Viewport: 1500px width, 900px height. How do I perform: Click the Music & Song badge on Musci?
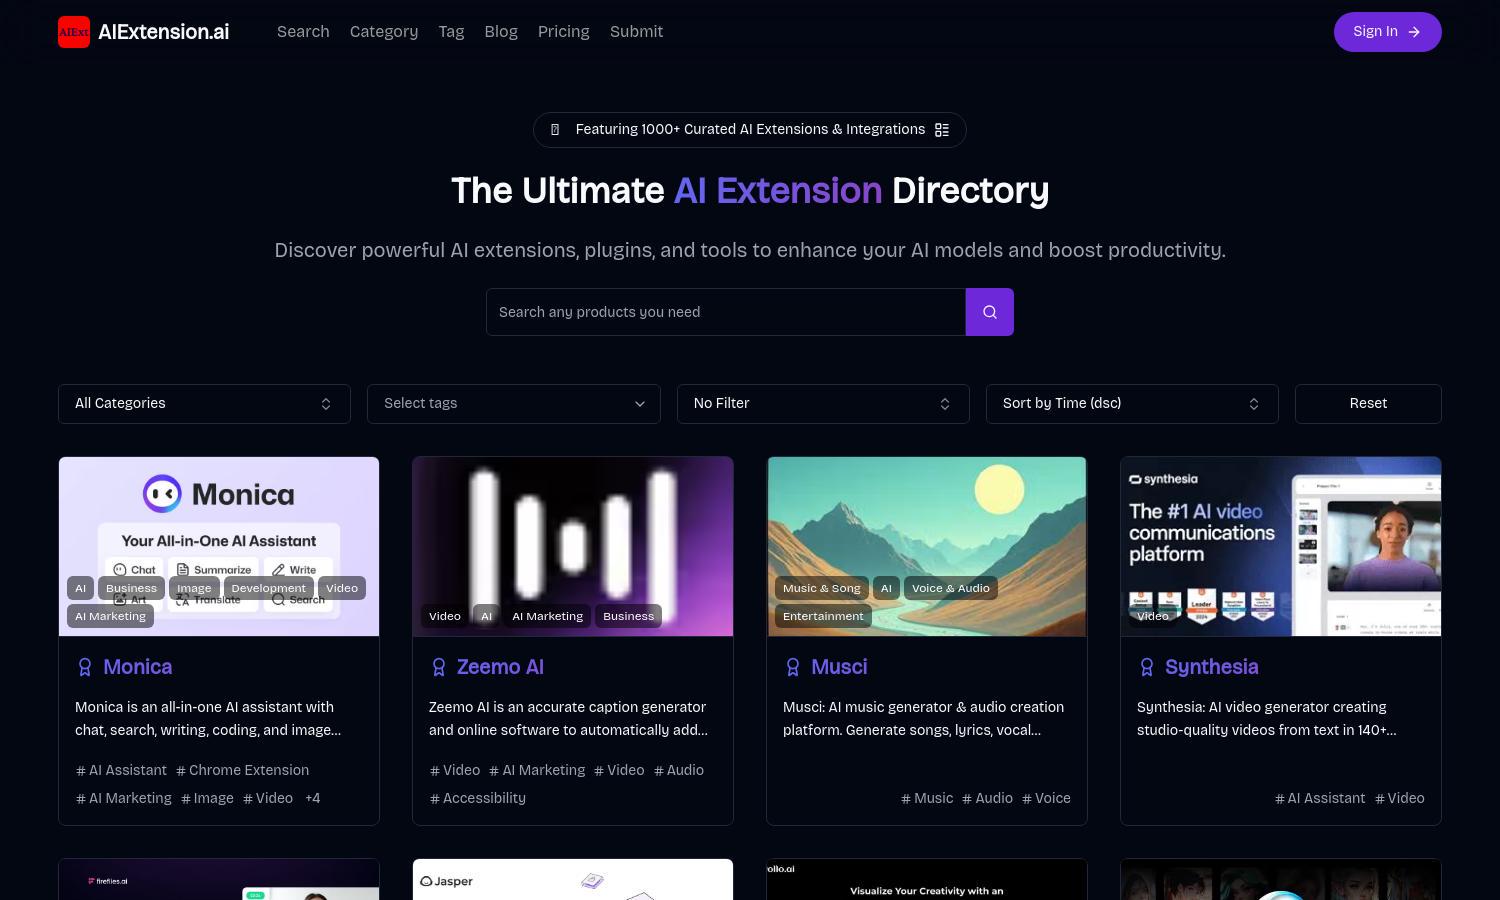(822, 588)
